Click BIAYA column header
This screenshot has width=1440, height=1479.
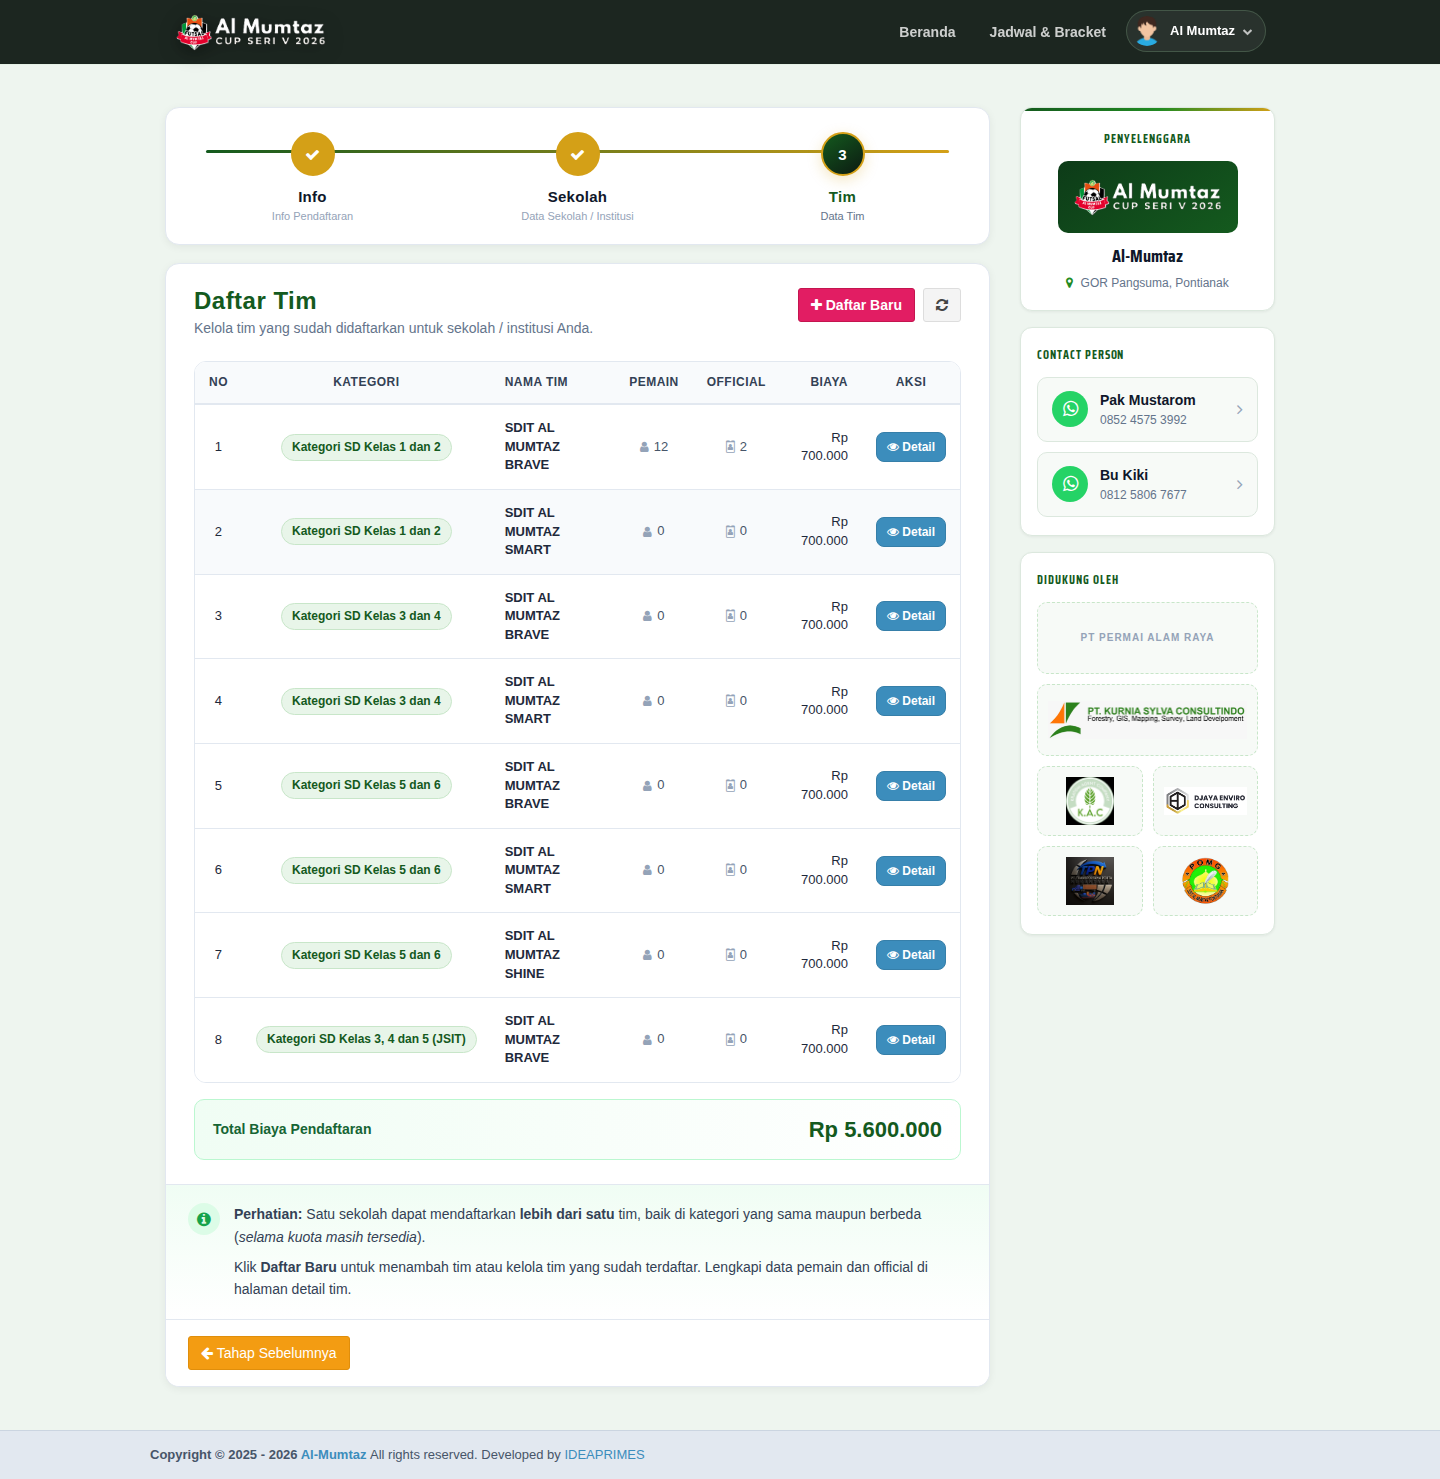click(828, 382)
